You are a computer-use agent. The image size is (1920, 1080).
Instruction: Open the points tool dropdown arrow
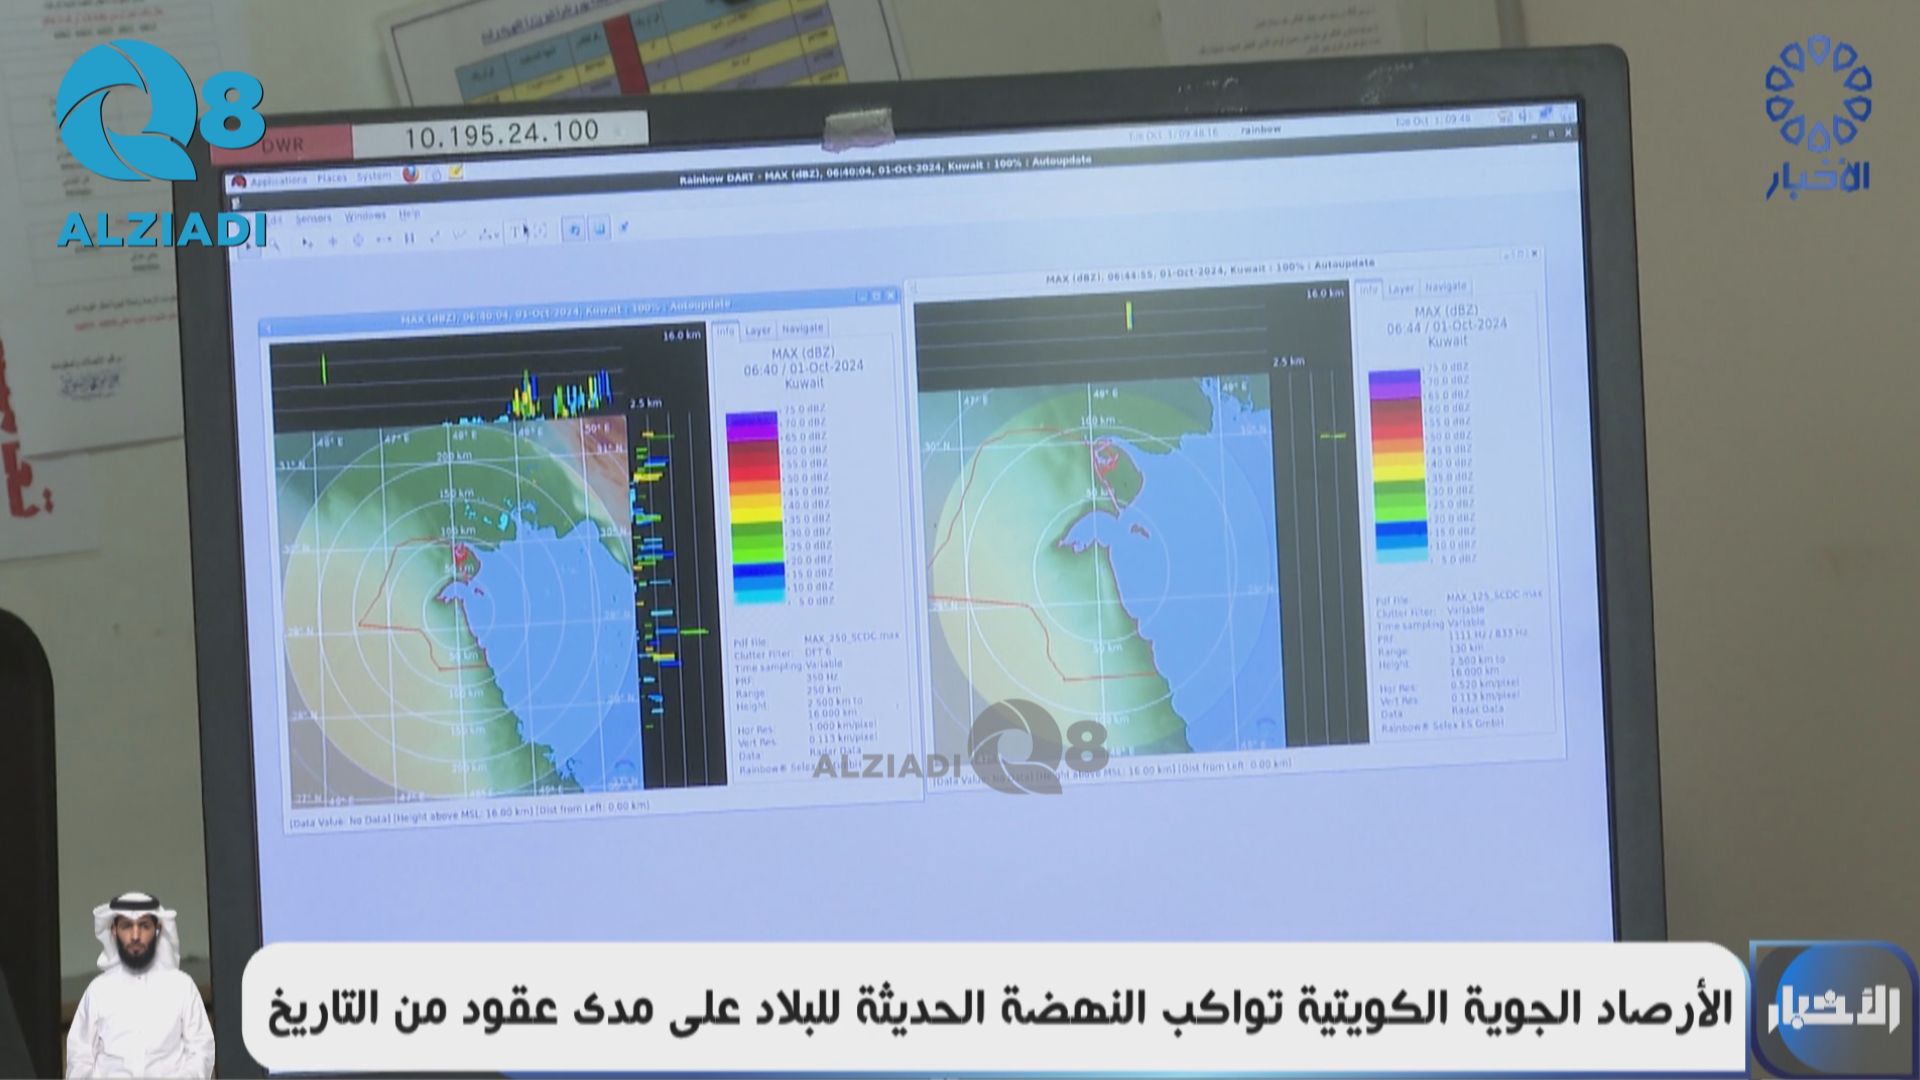pyautogui.click(x=496, y=234)
